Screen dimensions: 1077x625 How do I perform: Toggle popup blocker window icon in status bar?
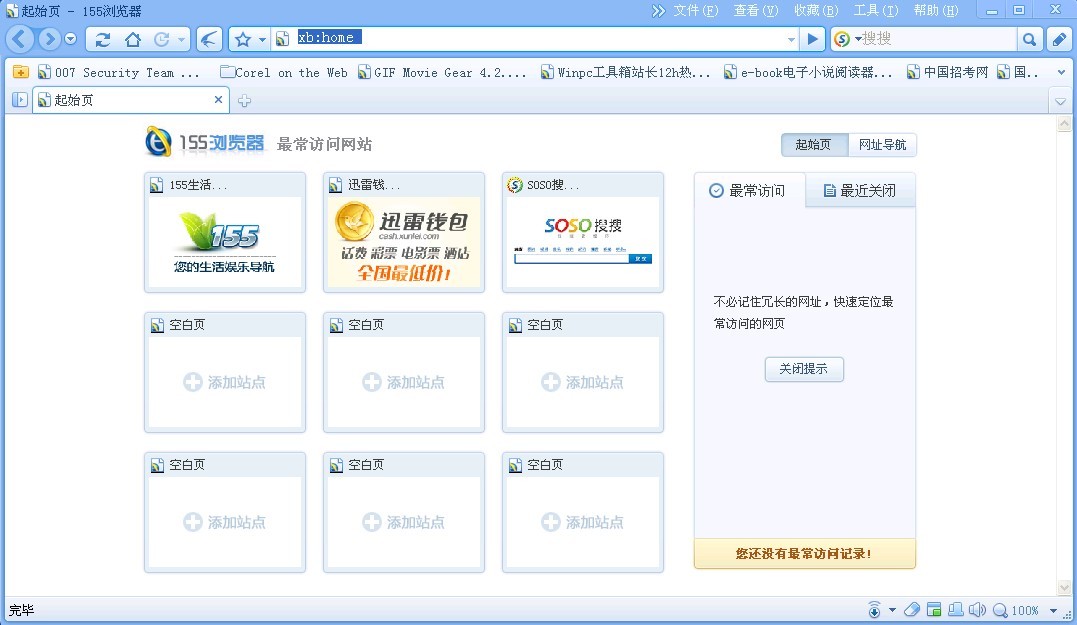point(933,609)
